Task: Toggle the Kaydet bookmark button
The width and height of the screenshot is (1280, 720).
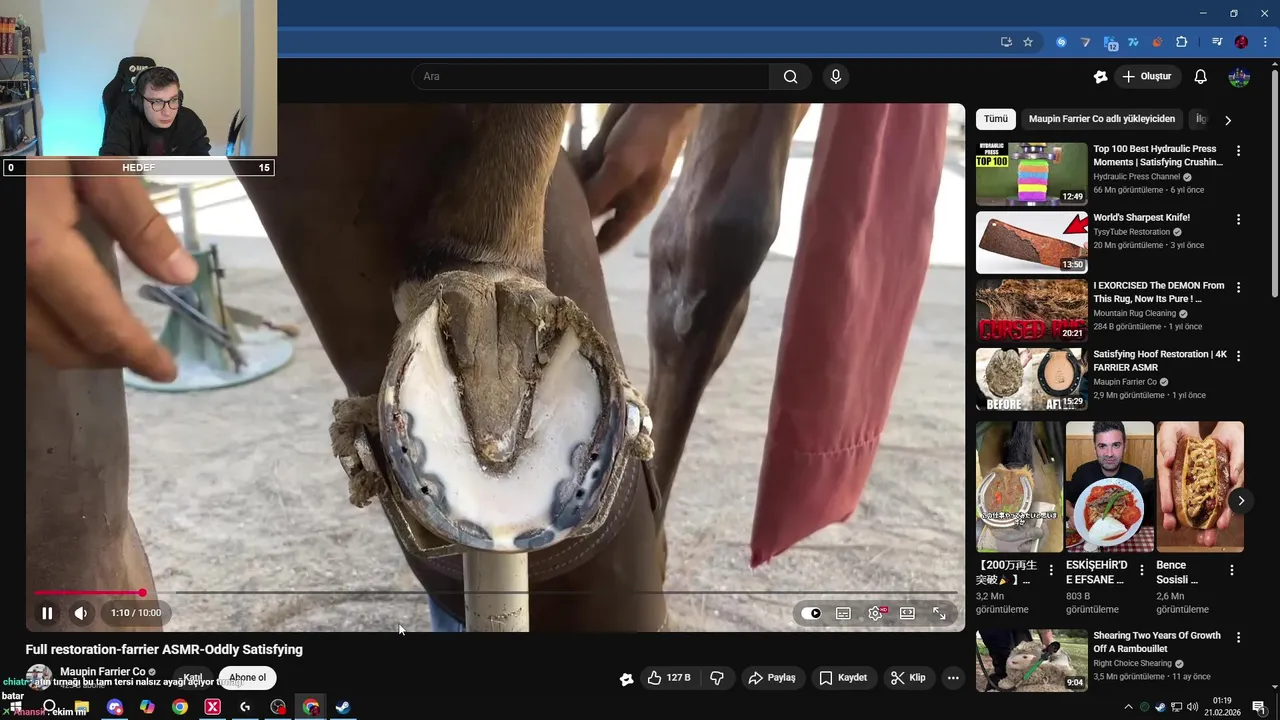Action: tap(843, 678)
